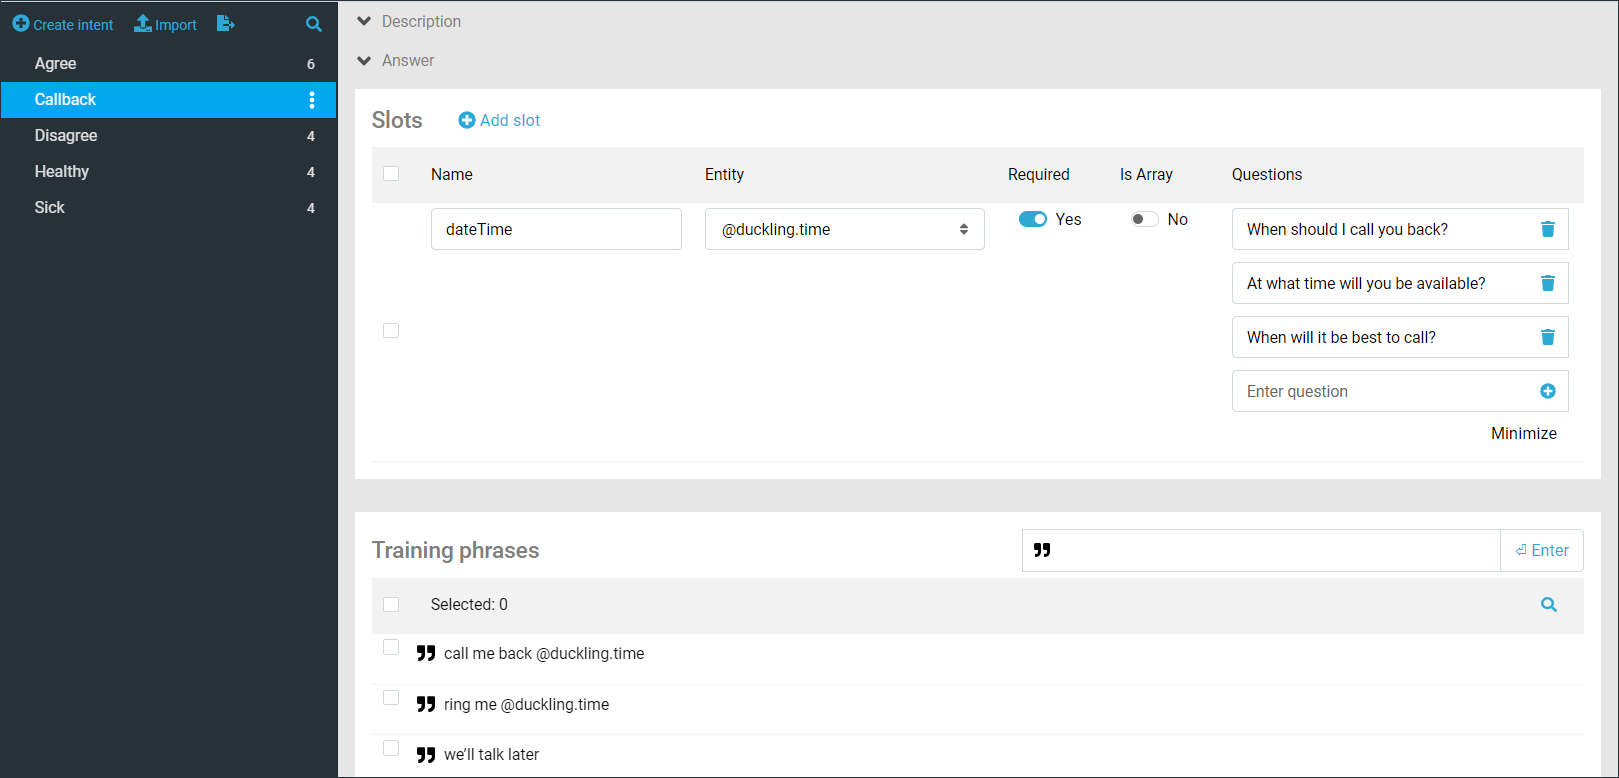Click Add slot link
The width and height of the screenshot is (1619, 778).
499,120
